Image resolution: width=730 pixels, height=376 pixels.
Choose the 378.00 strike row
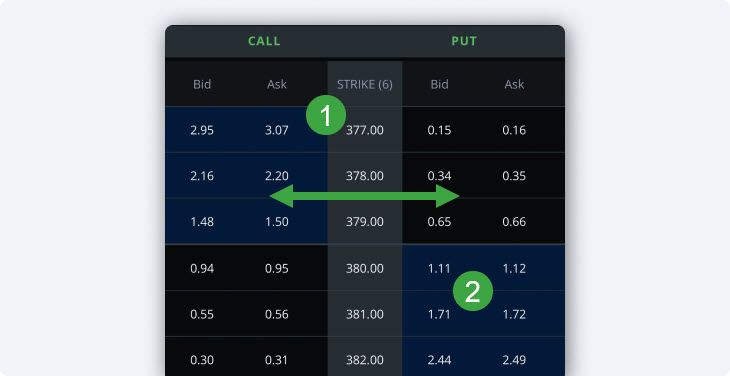click(x=365, y=176)
